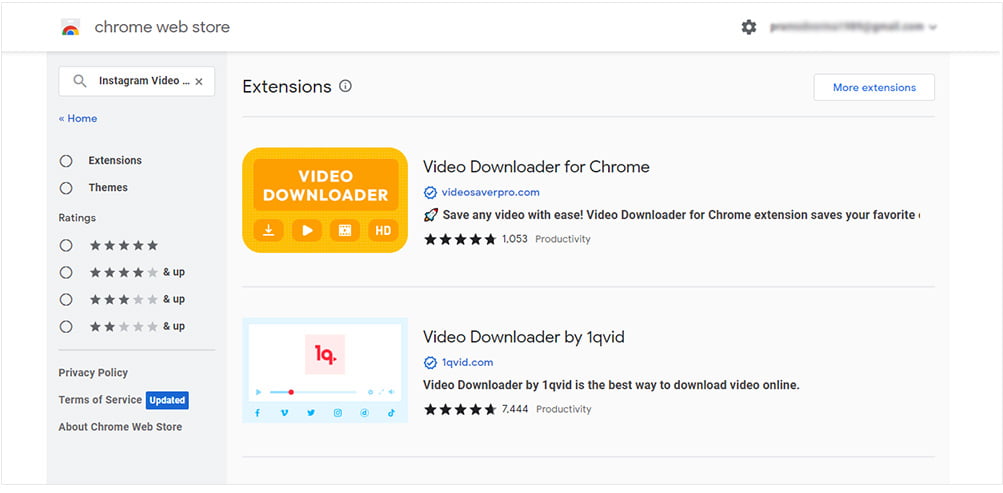1003x493 pixels.
Task: Click the verified badge next to videosaverpro.com
Action: (430, 192)
